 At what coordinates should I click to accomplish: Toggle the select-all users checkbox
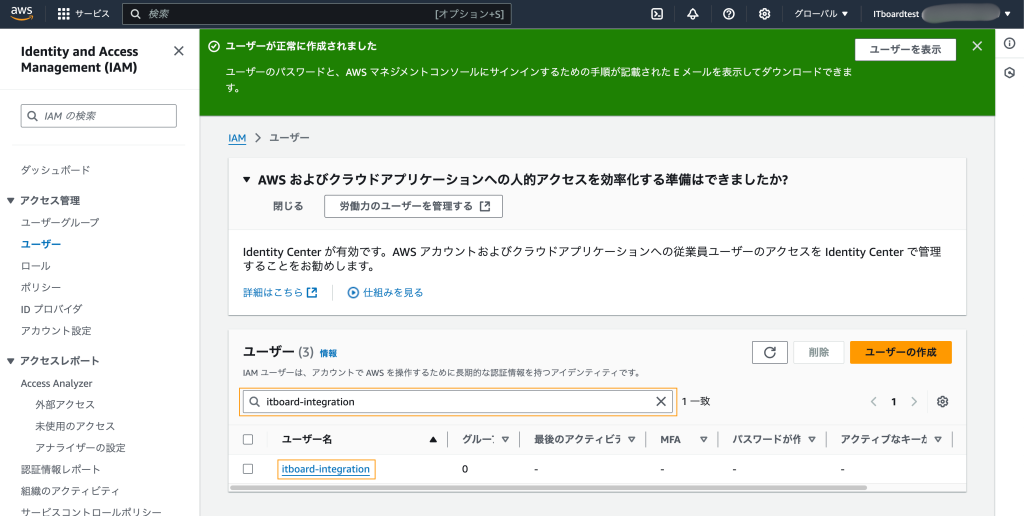(x=248, y=439)
